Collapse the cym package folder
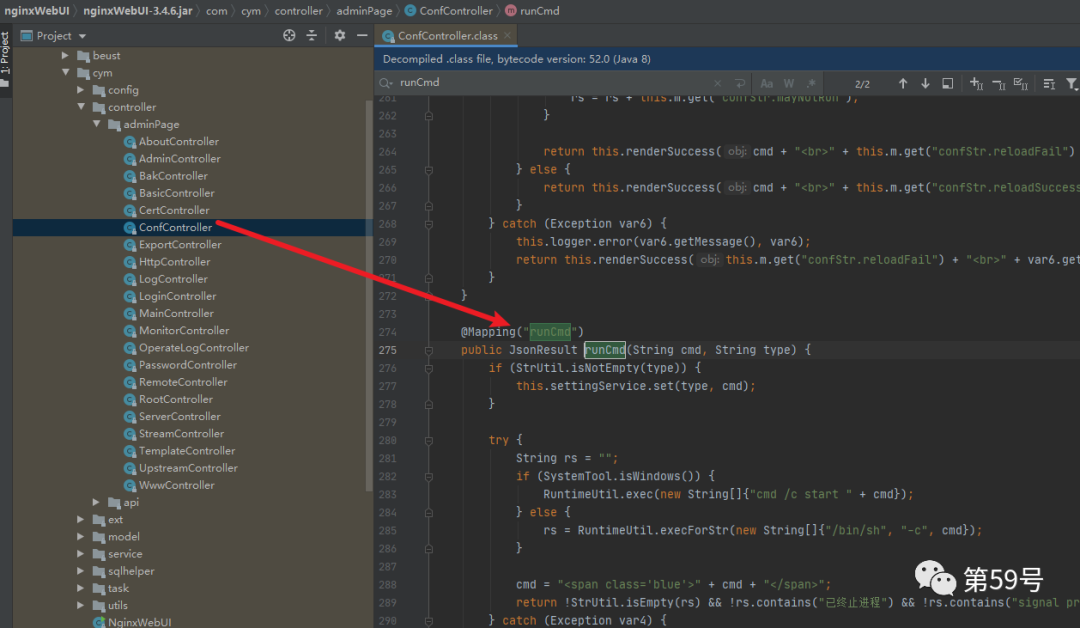Image resolution: width=1080 pixels, height=628 pixels. coord(65,72)
